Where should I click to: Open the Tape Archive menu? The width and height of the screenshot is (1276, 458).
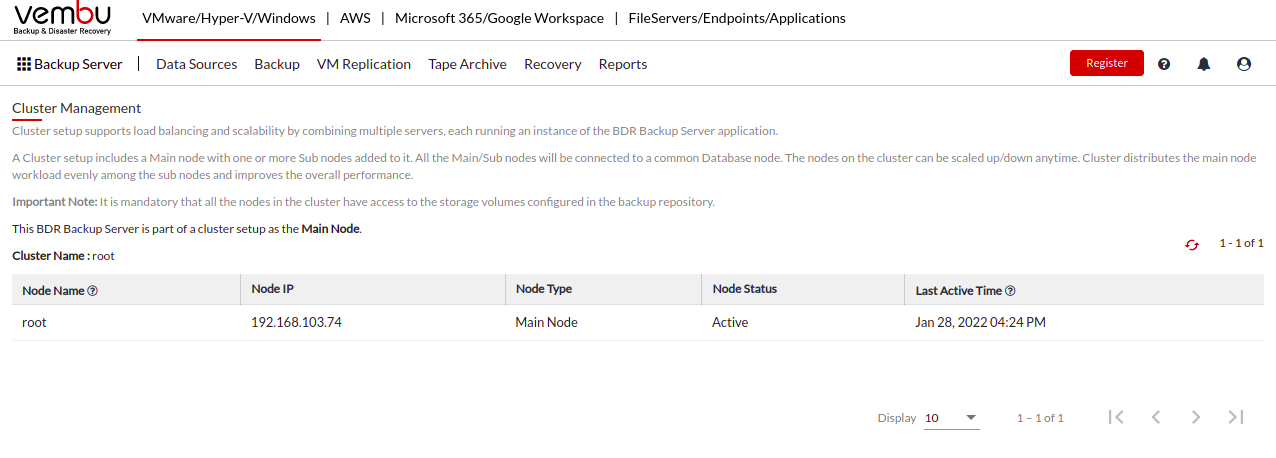(467, 64)
